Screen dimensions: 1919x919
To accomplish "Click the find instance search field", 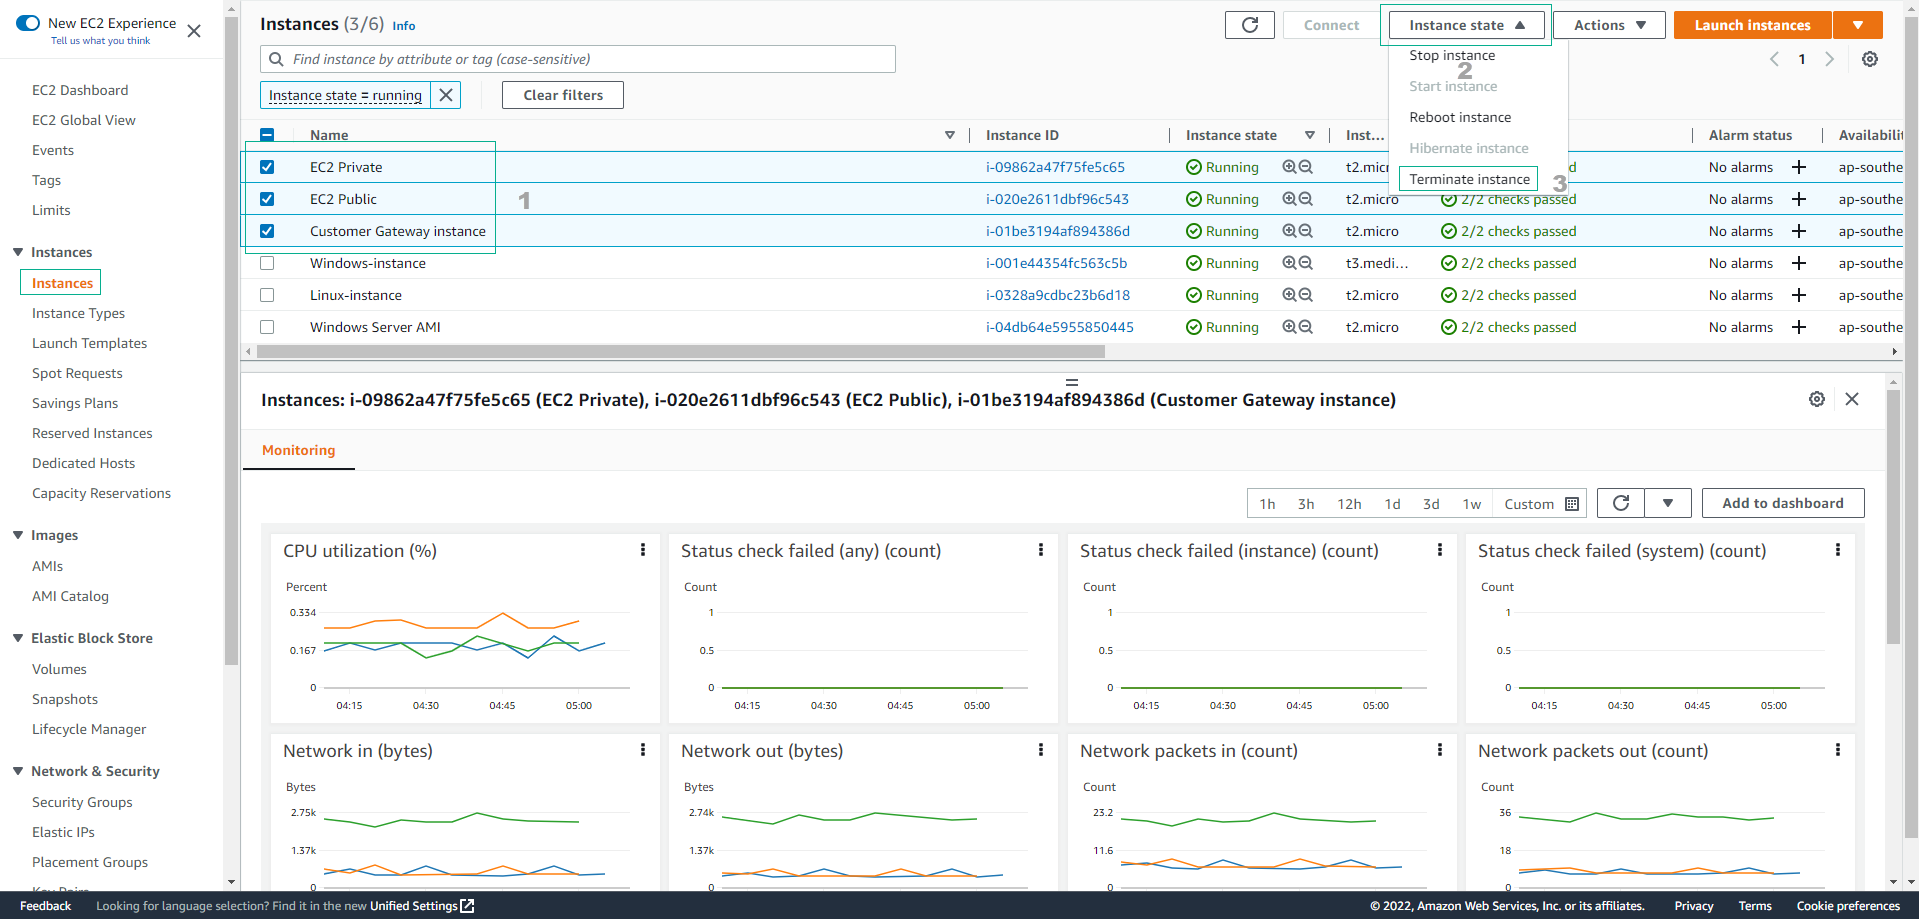I will [x=578, y=59].
